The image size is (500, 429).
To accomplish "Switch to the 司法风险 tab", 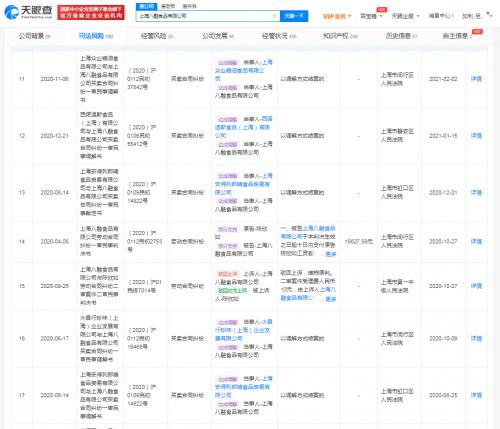I will click(x=96, y=36).
